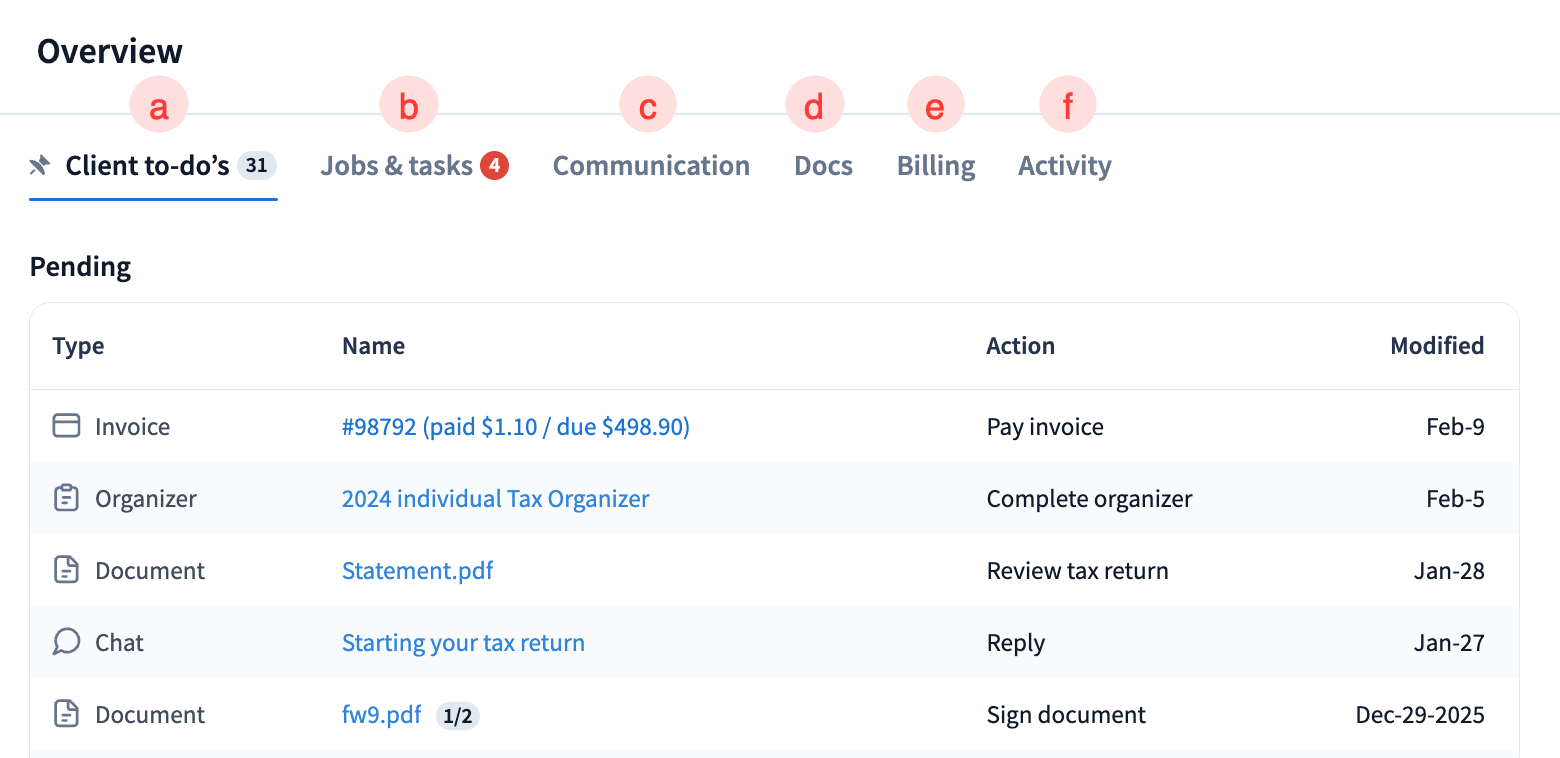Click the pin icon beside Client to-do's
Viewport: 1560px width, 758px height.
tap(40, 166)
